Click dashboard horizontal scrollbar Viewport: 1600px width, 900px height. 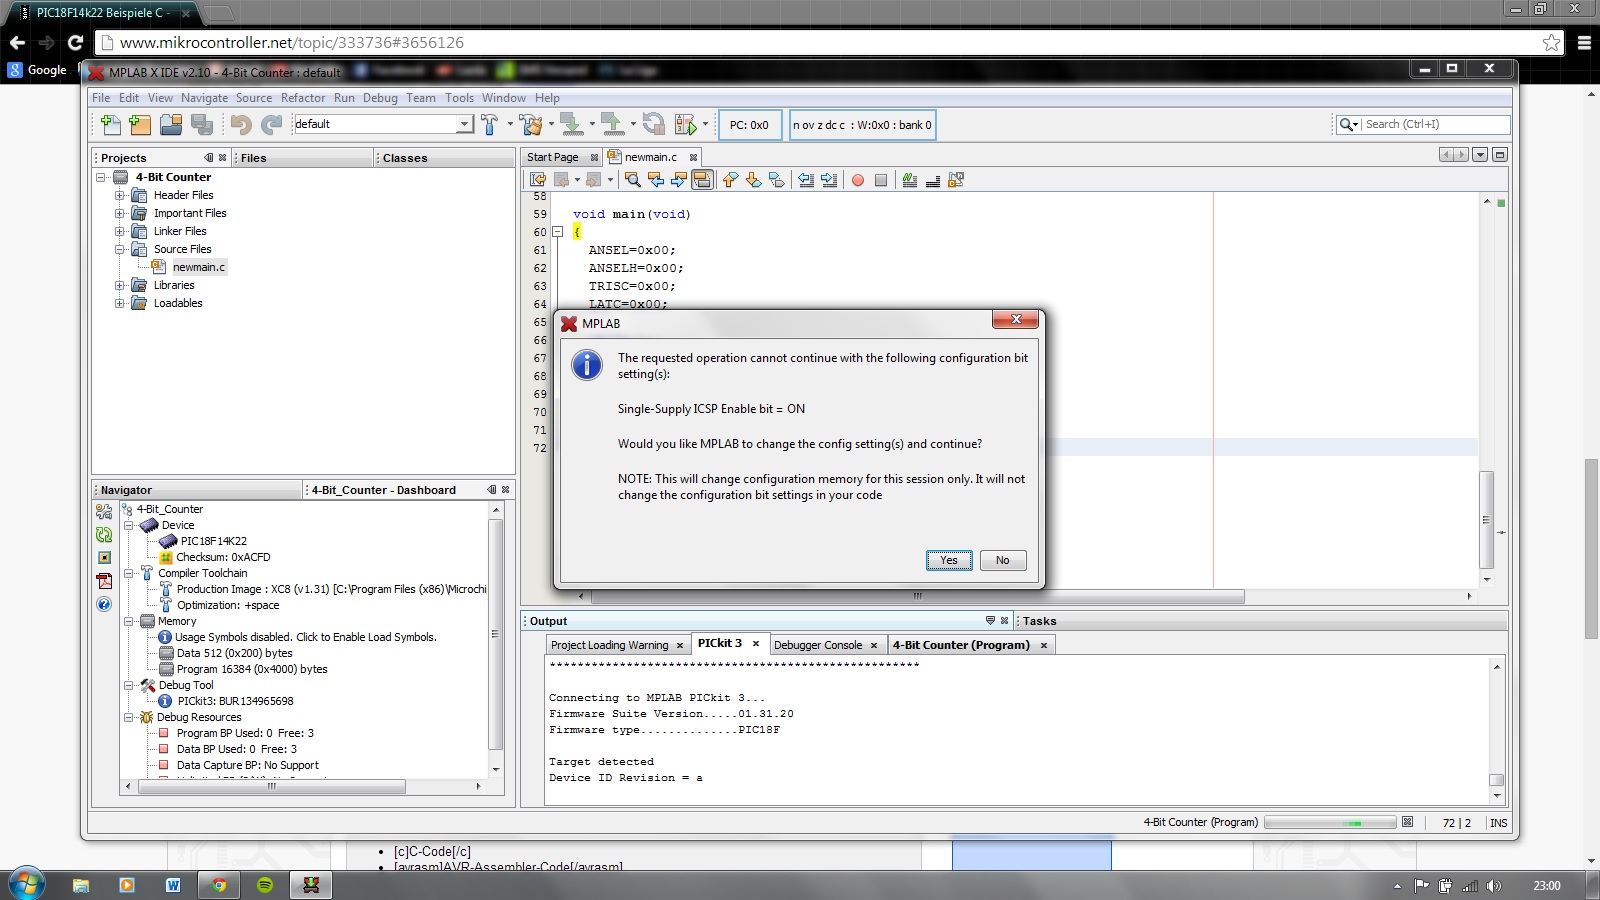(271, 787)
